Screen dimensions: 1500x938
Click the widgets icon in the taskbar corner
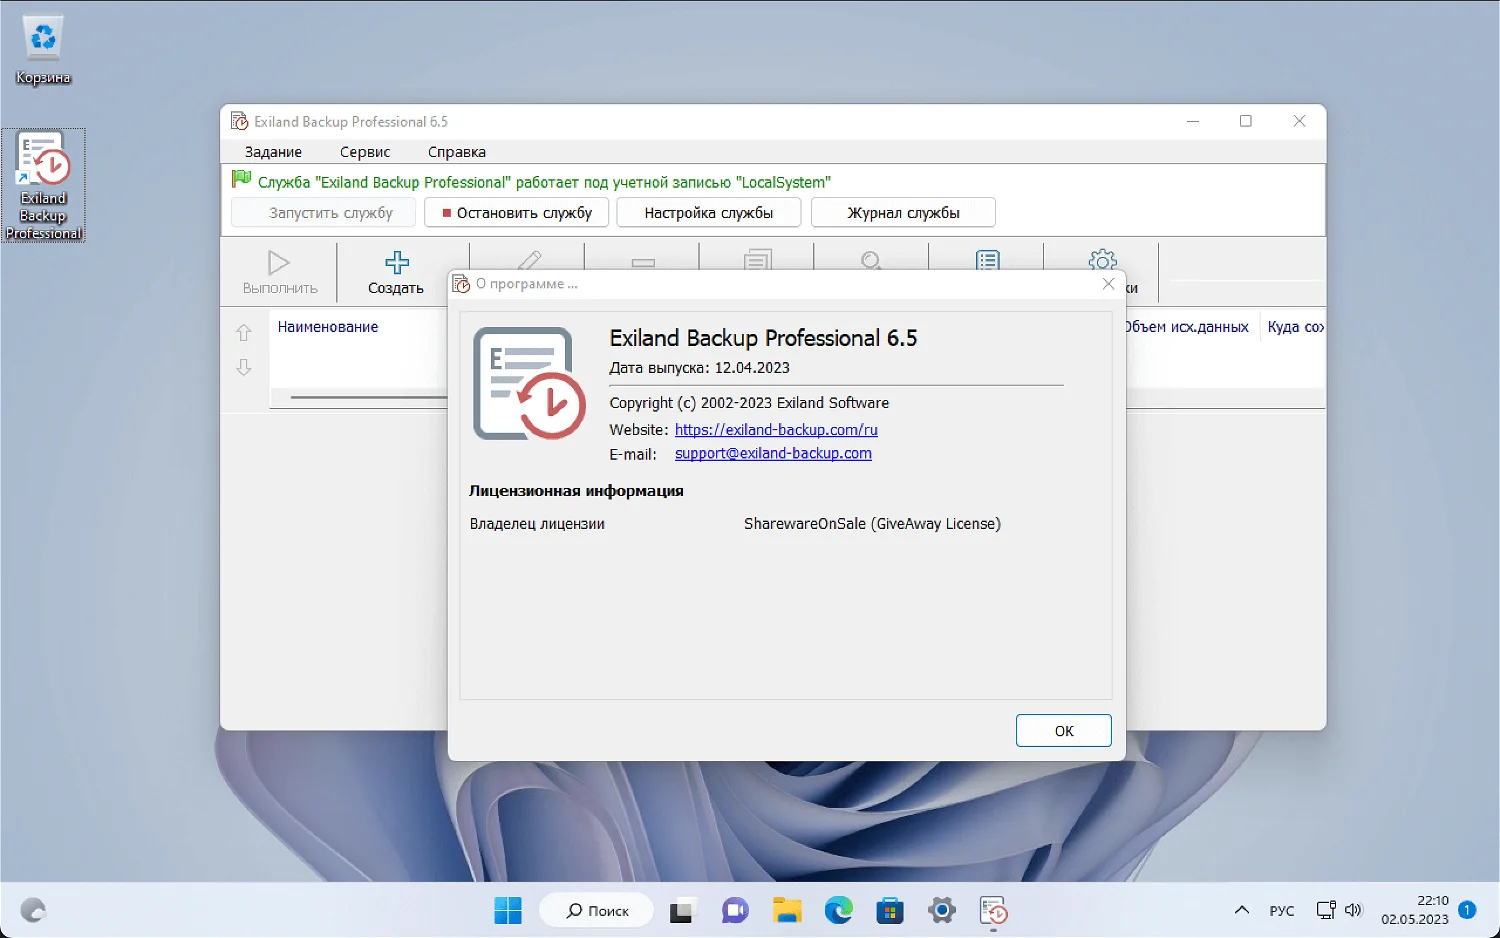33,911
